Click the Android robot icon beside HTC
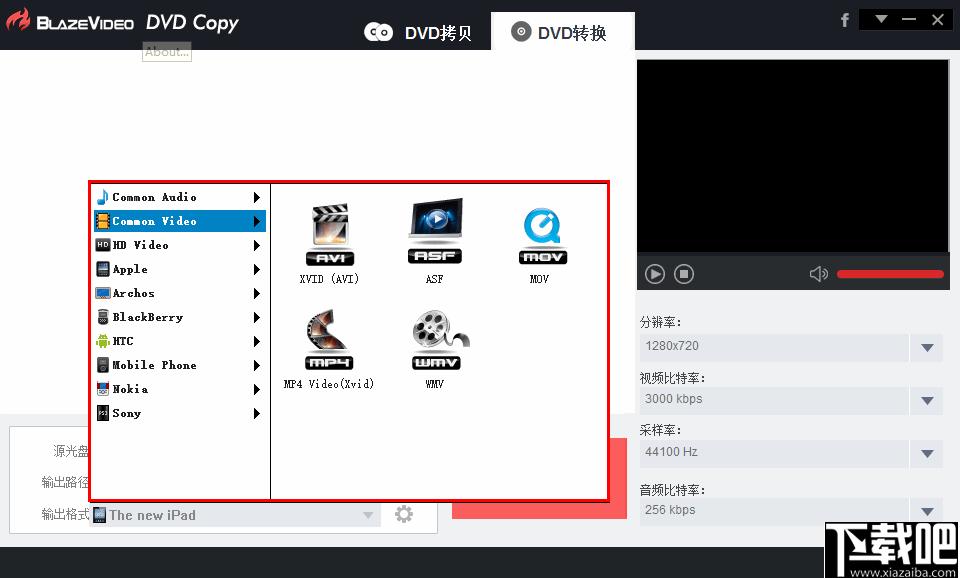The height and width of the screenshot is (578, 960). pyautogui.click(x=103, y=341)
